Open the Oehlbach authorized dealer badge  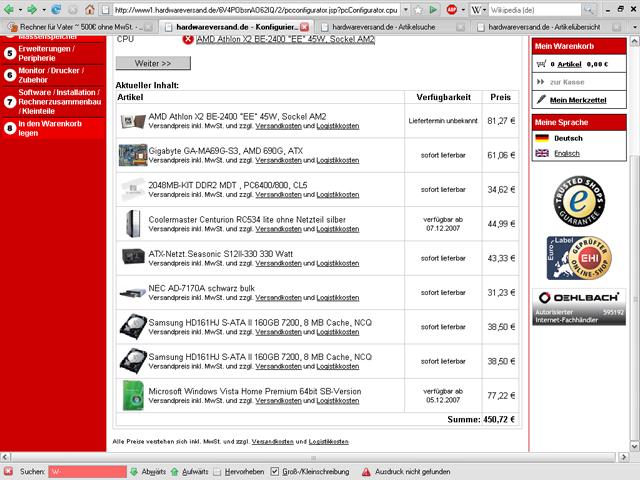[x=579, y=307]
